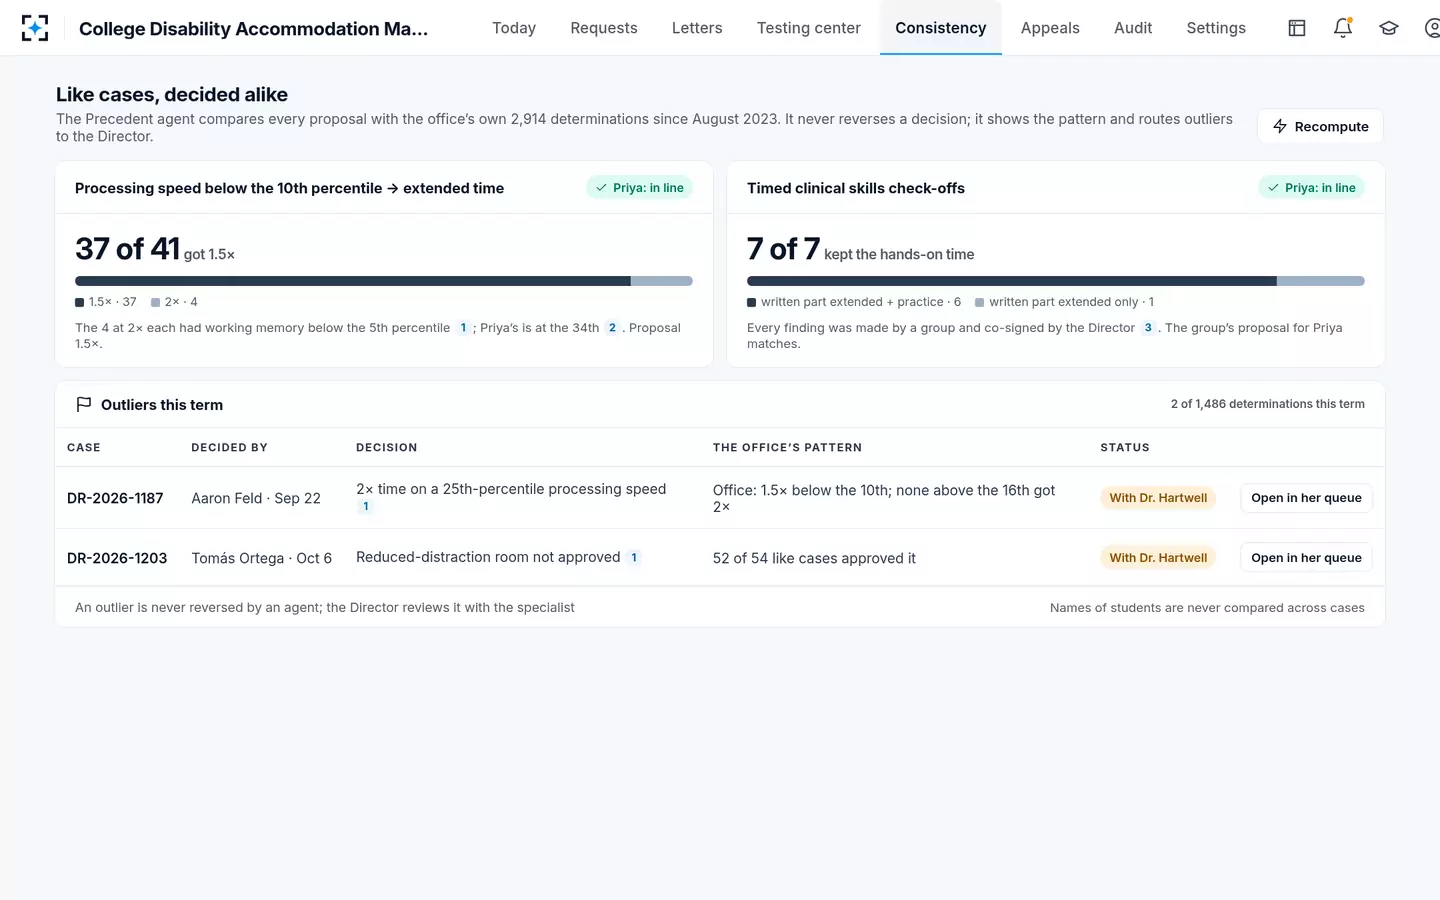Open the layout panel icon in header
Image resolution: width=1440 pixels, height=900 pixels.
pos(1297,28)
